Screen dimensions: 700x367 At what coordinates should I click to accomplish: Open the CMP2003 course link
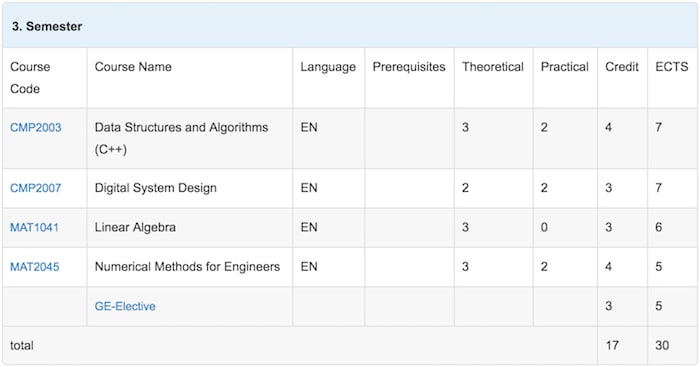click(36, 128)
